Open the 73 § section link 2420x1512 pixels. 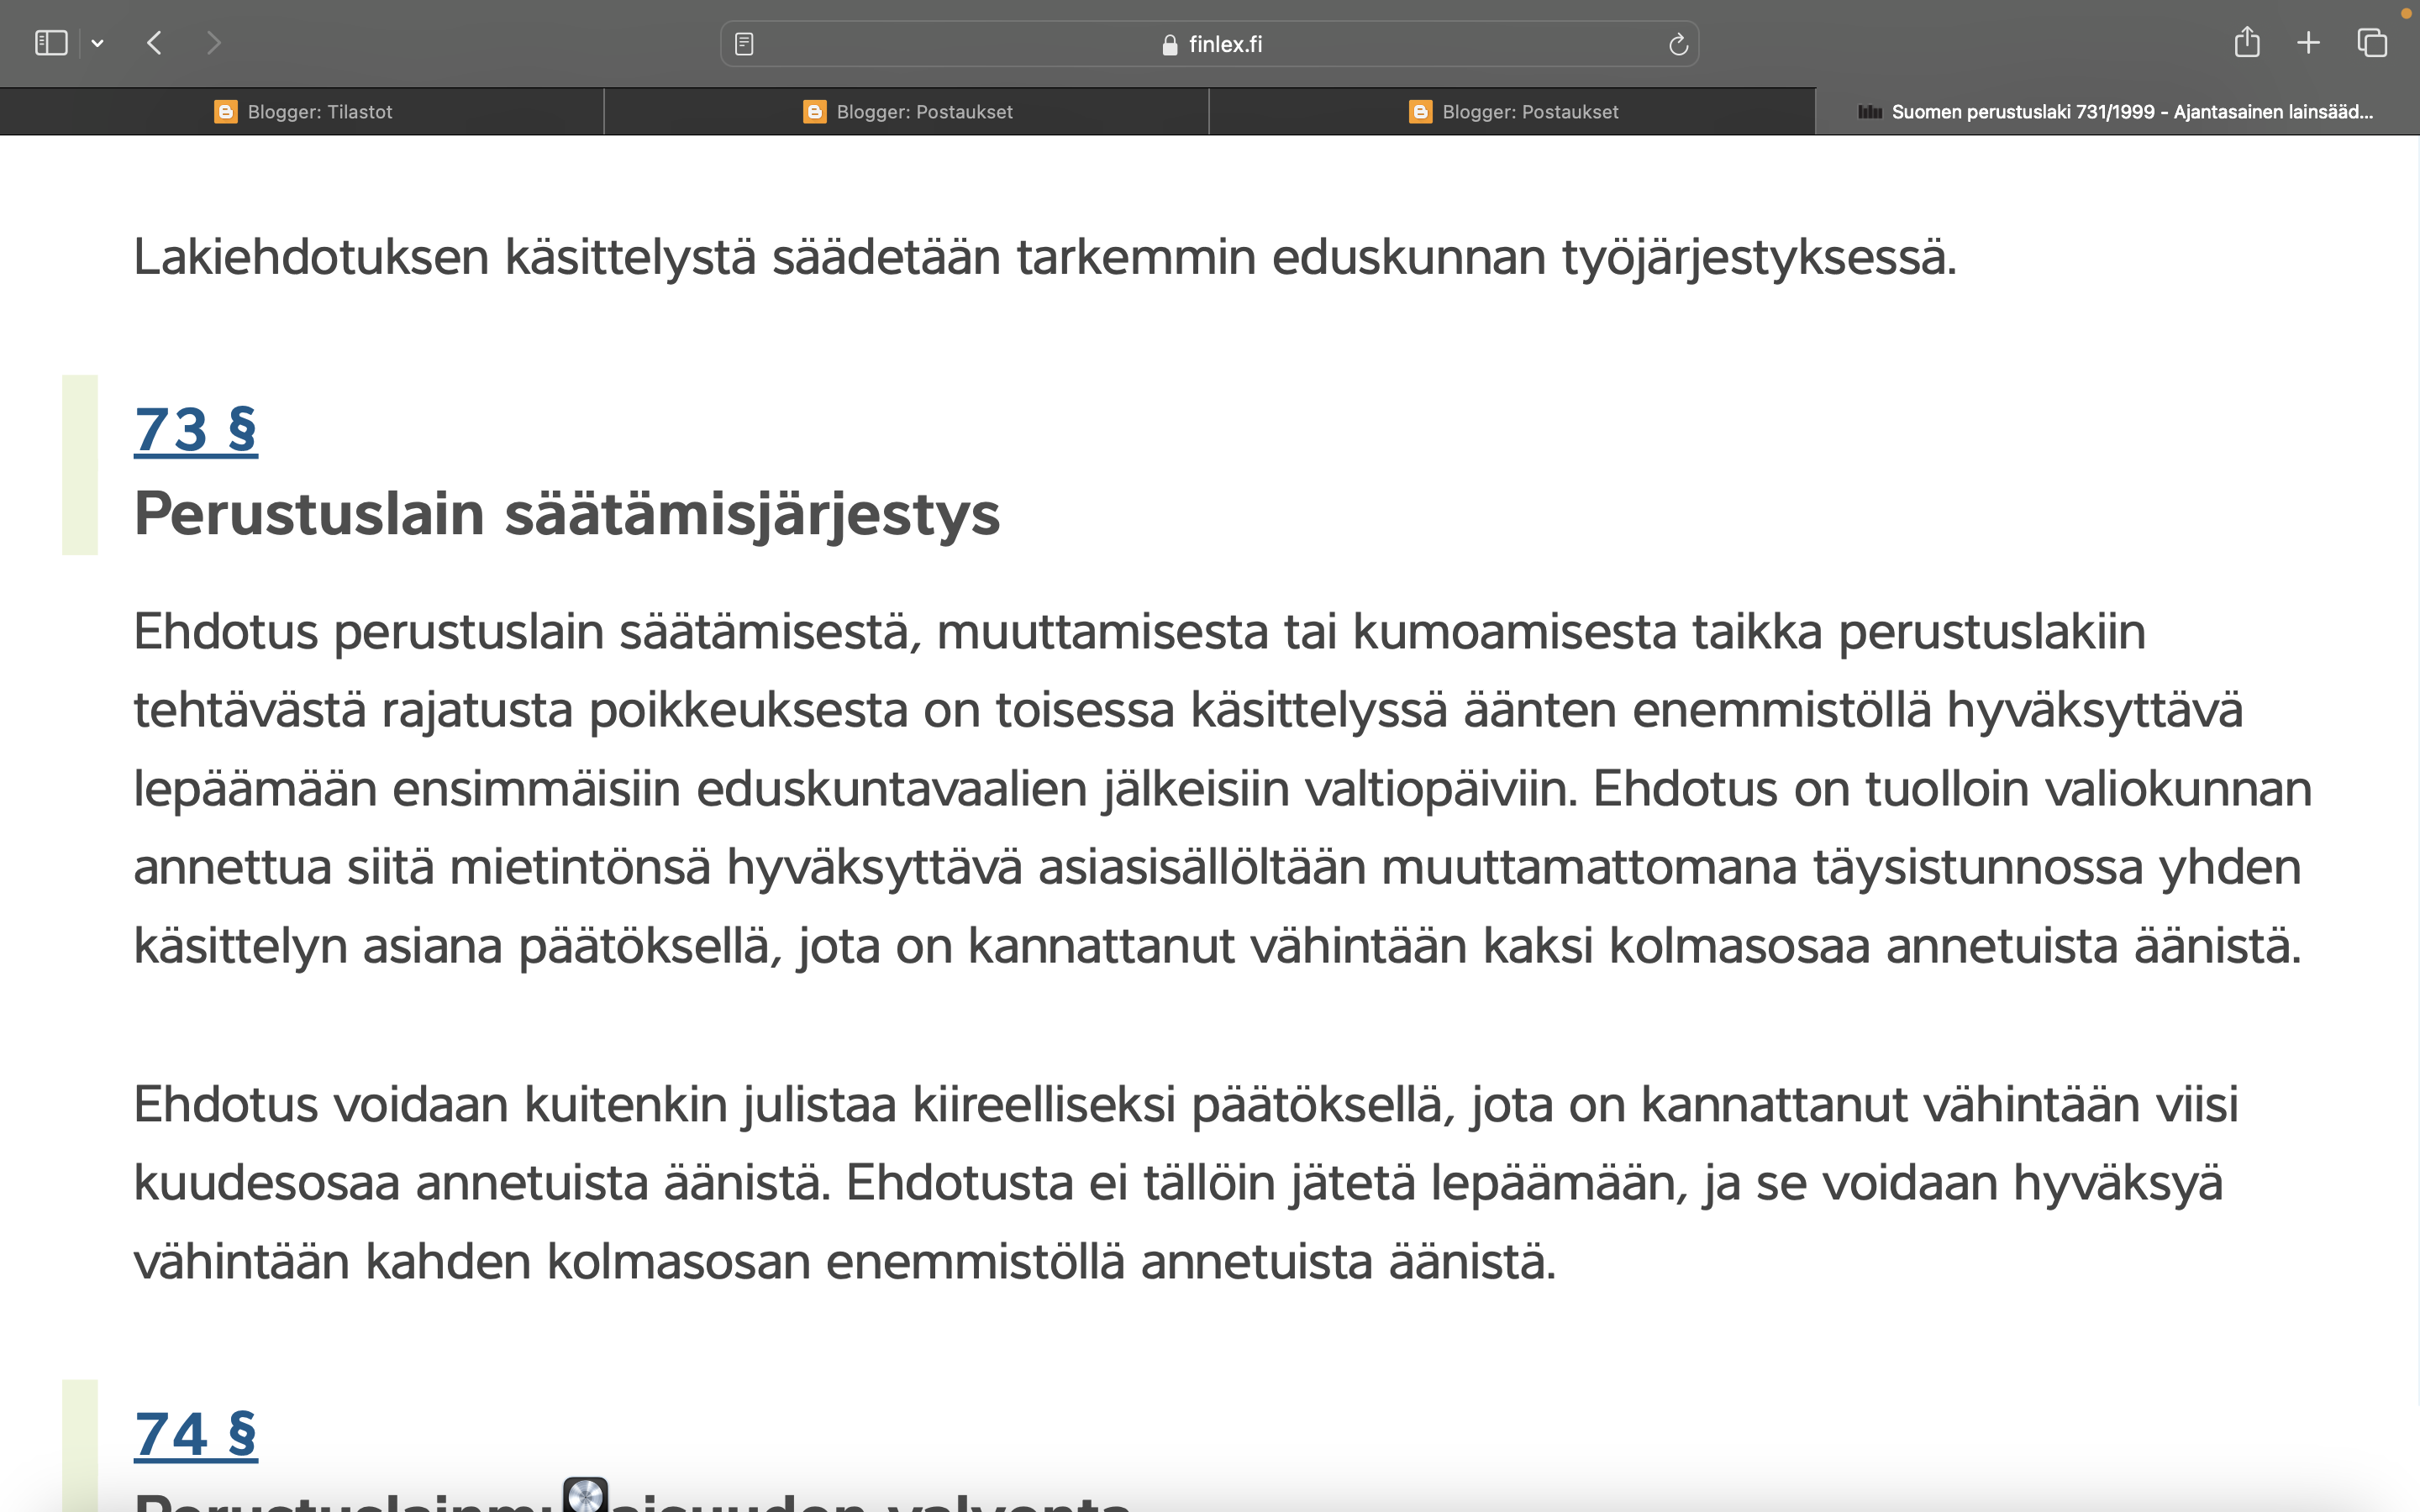coord(196,430)
